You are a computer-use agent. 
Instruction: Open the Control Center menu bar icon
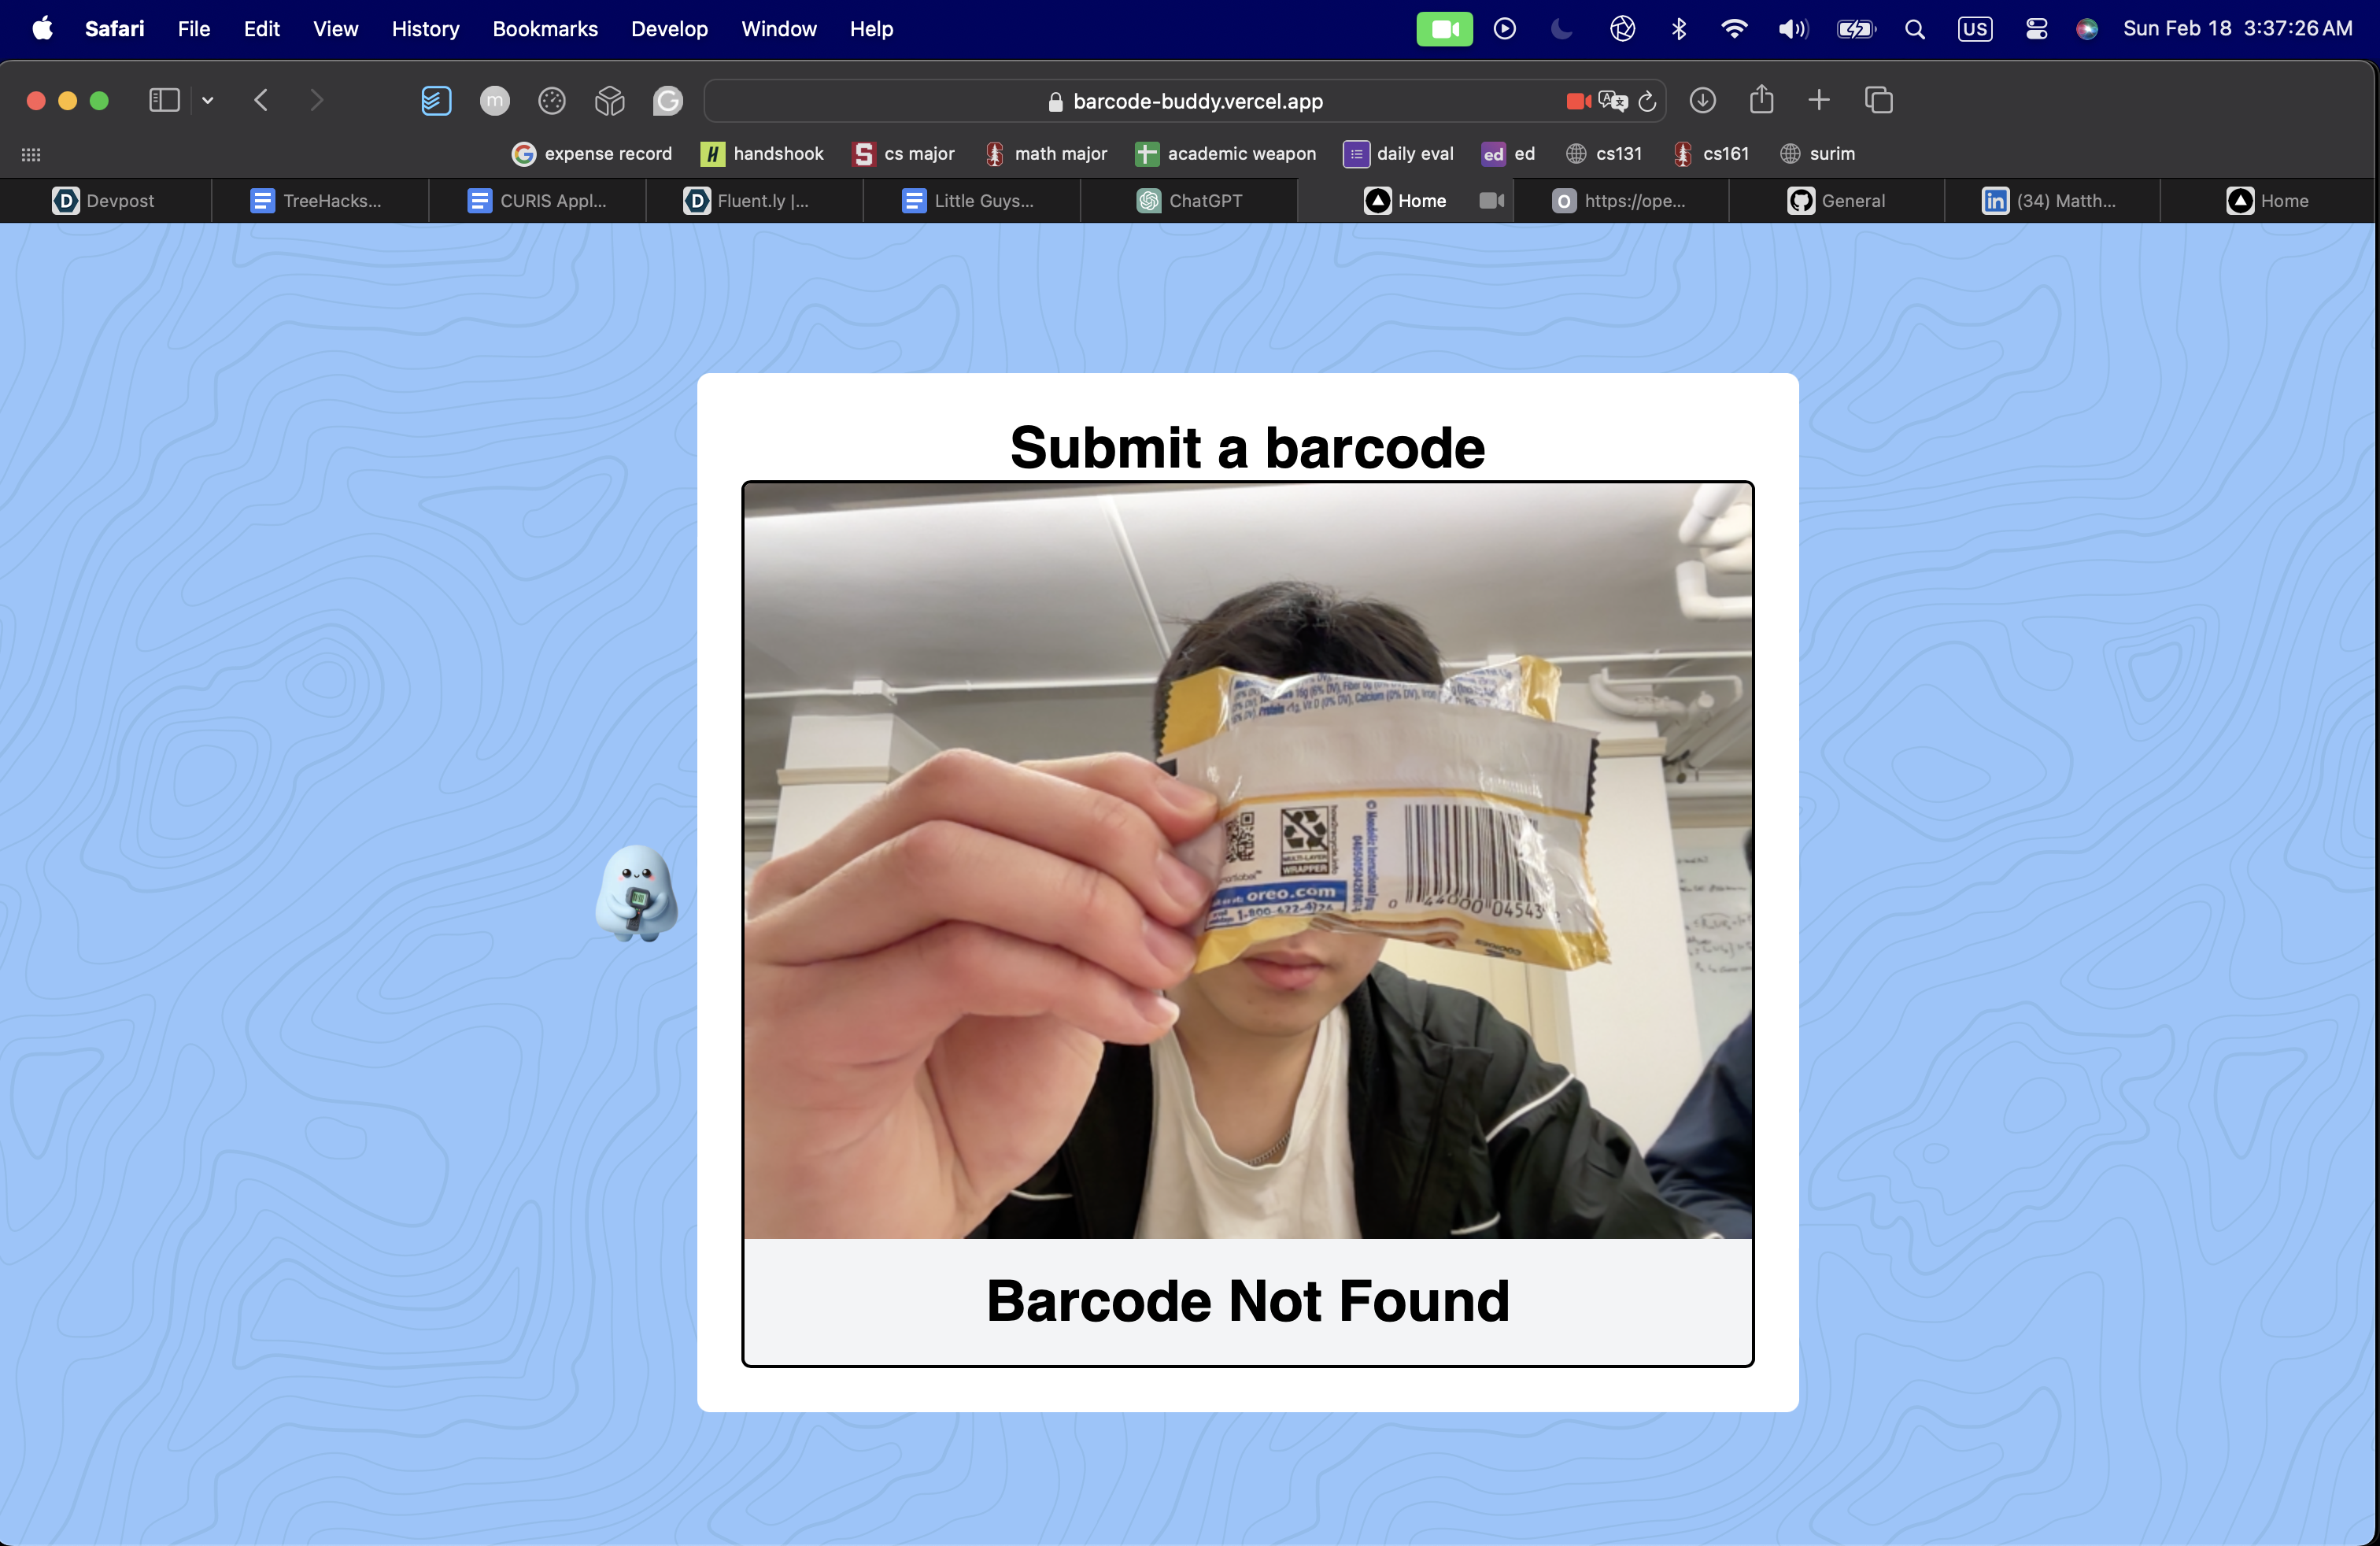[x=2036, y=29]
